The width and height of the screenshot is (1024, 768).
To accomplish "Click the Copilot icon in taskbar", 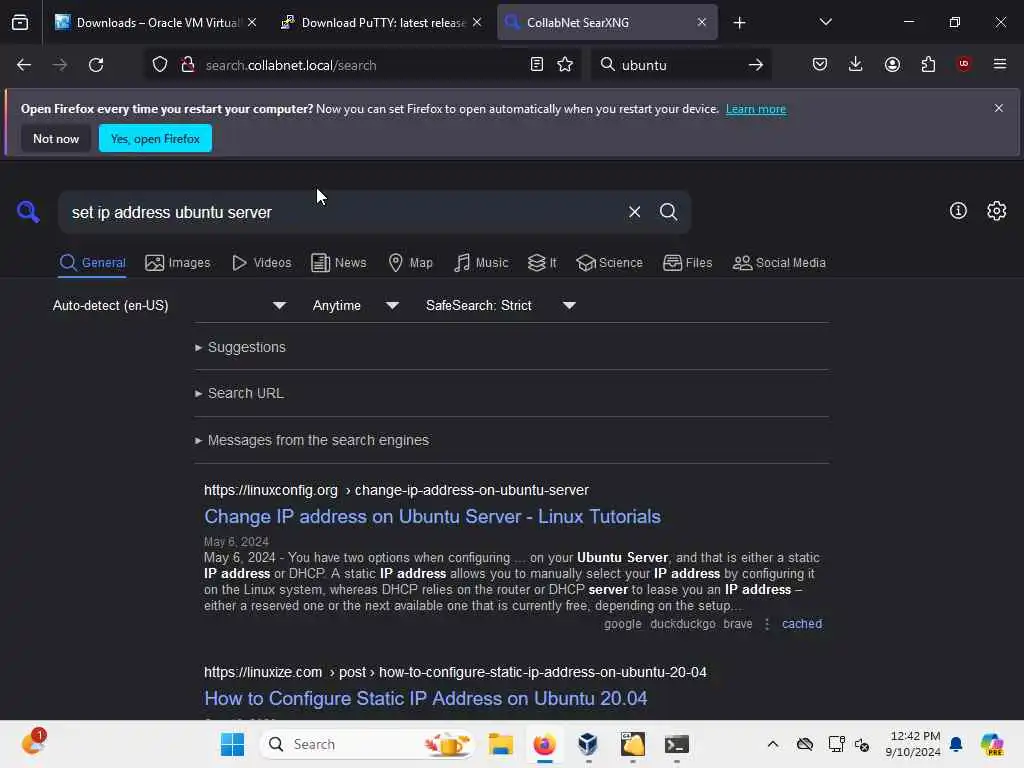I will pos(992,744).
